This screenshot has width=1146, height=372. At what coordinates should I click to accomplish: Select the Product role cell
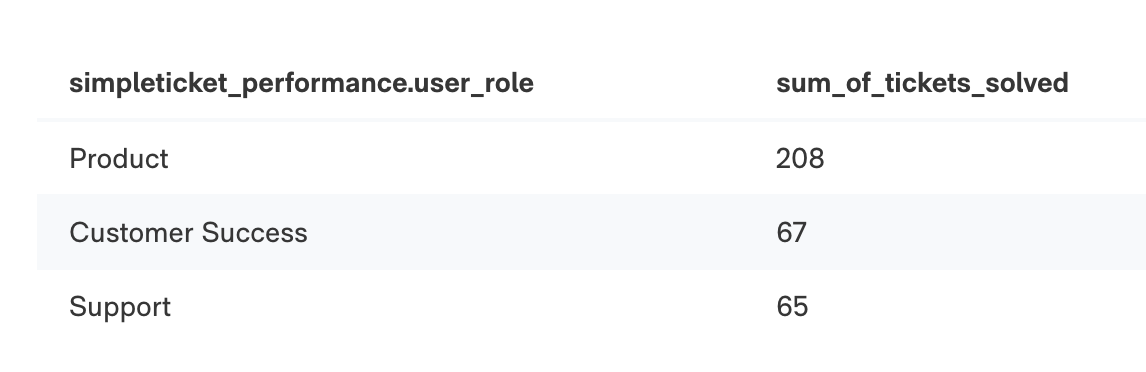118,159
